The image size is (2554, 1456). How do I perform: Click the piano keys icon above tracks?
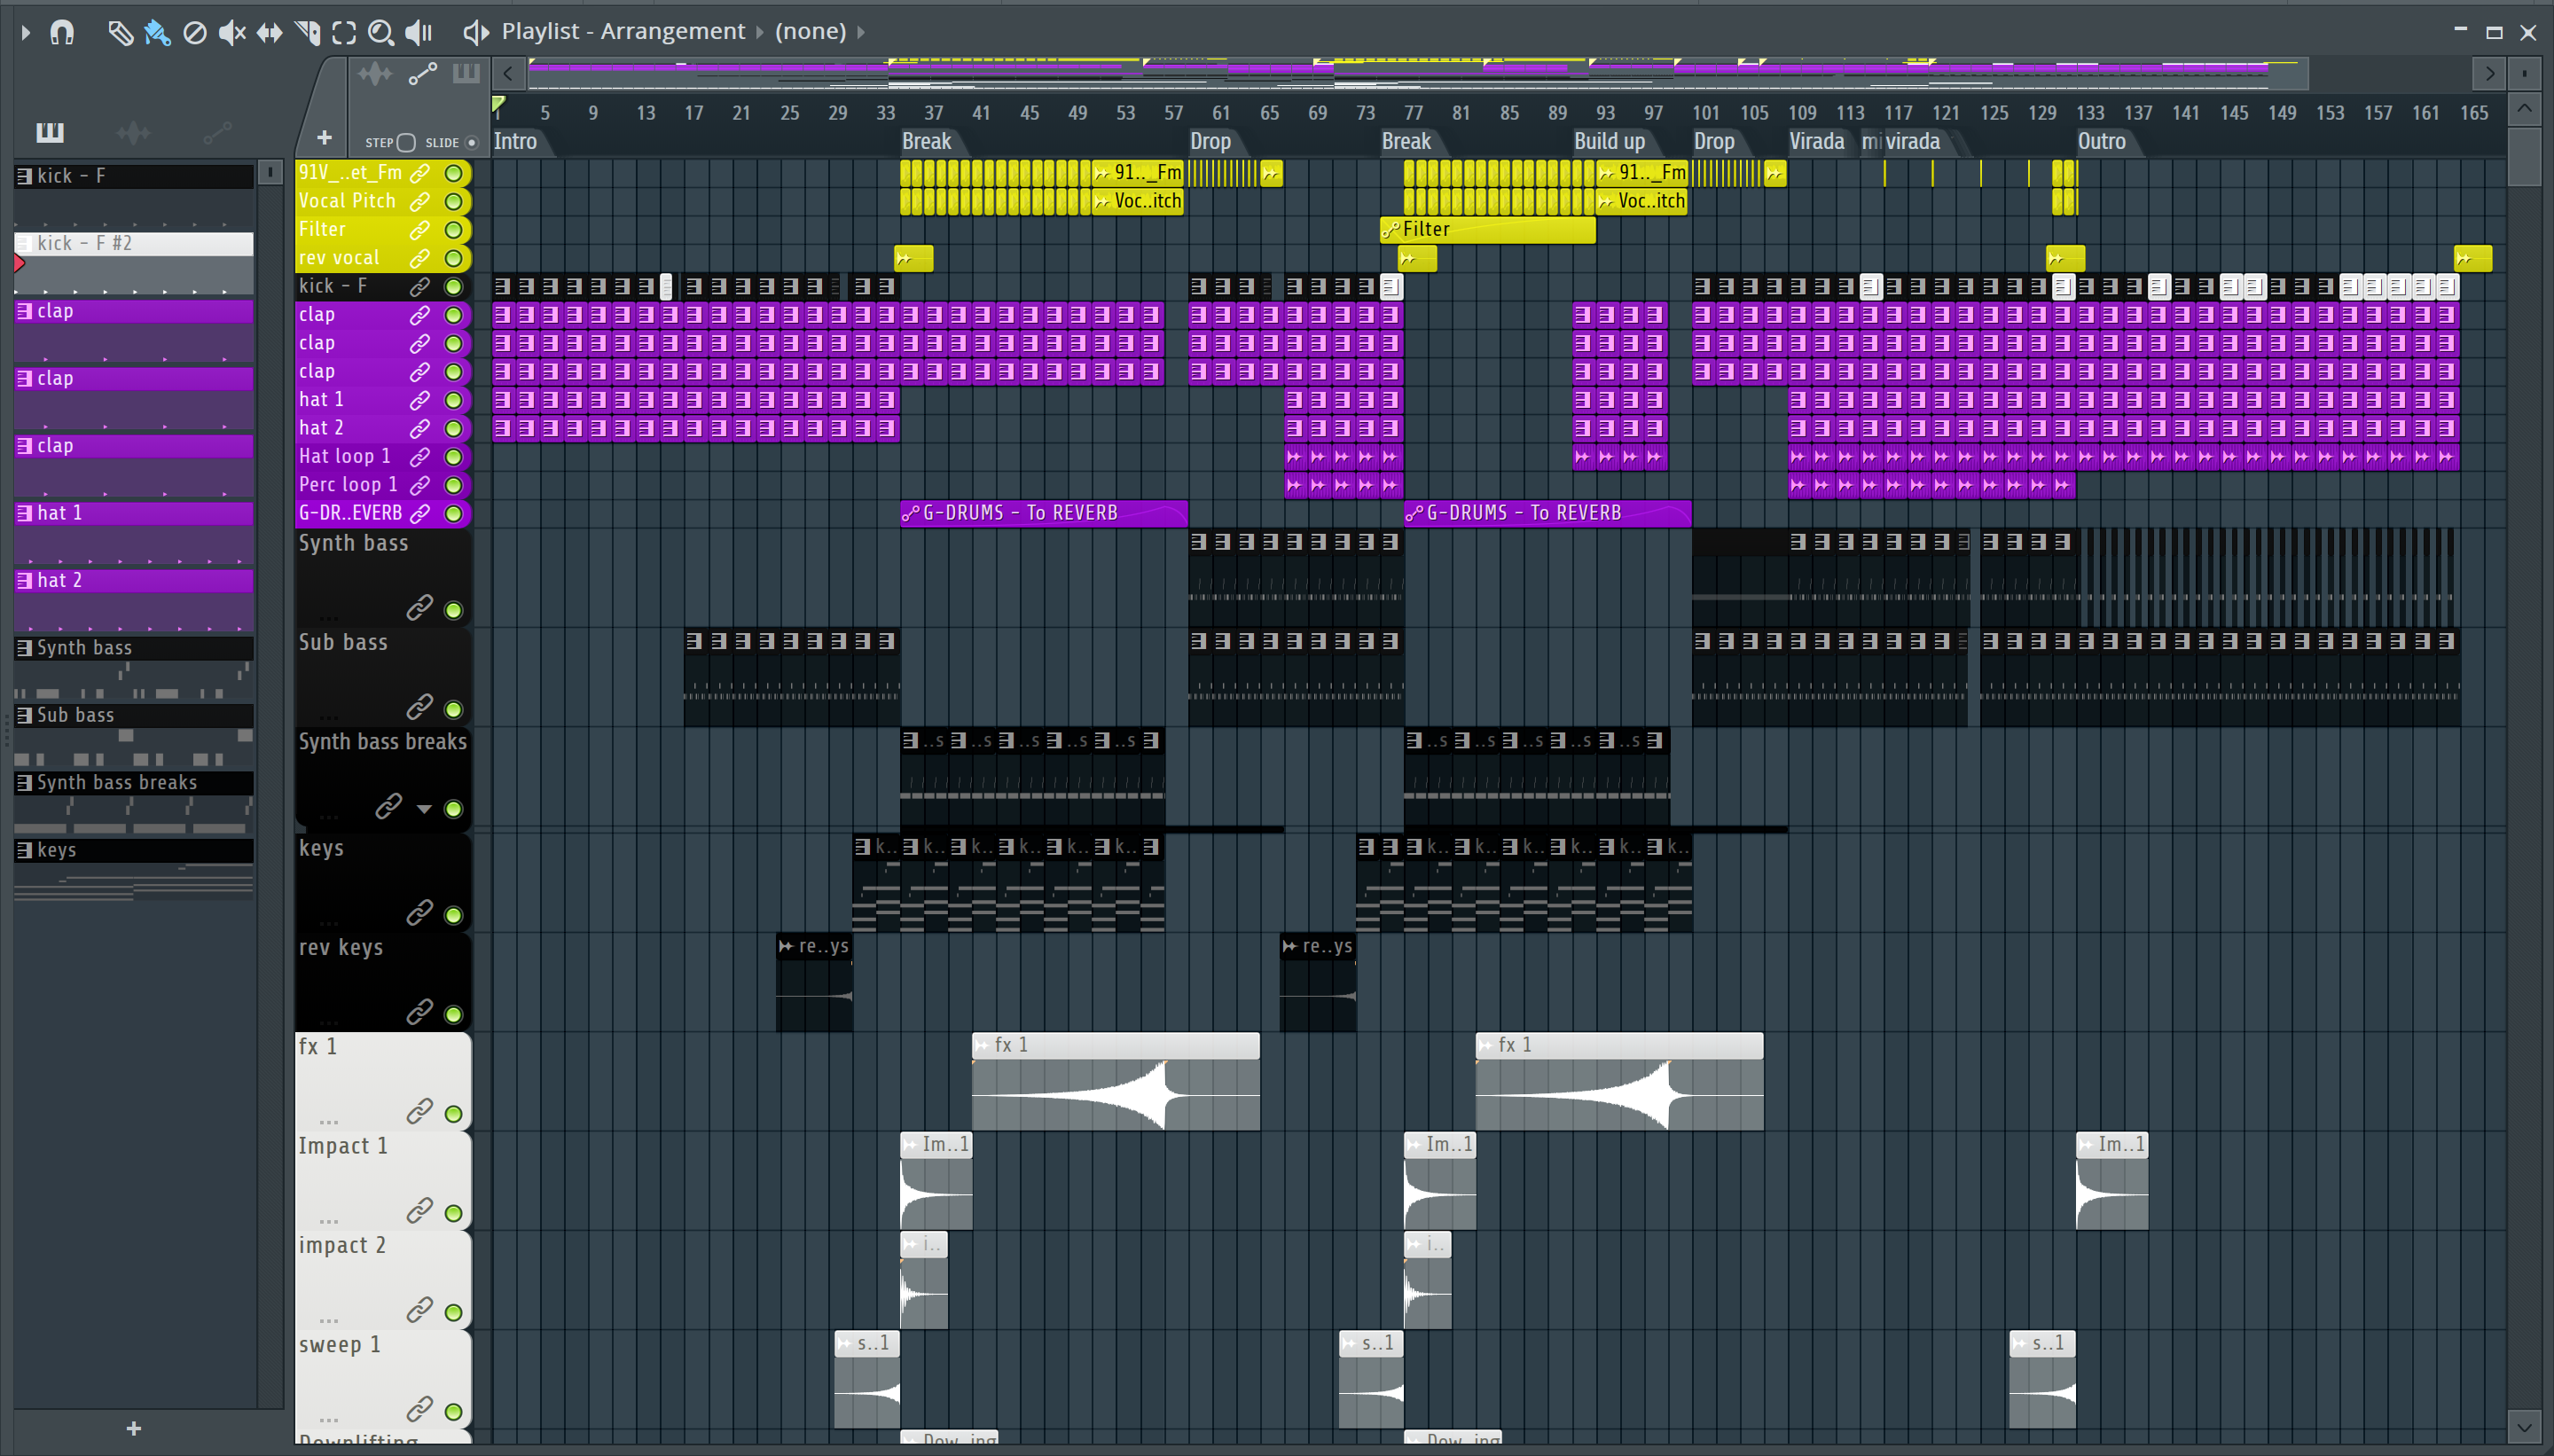(466, 73)
